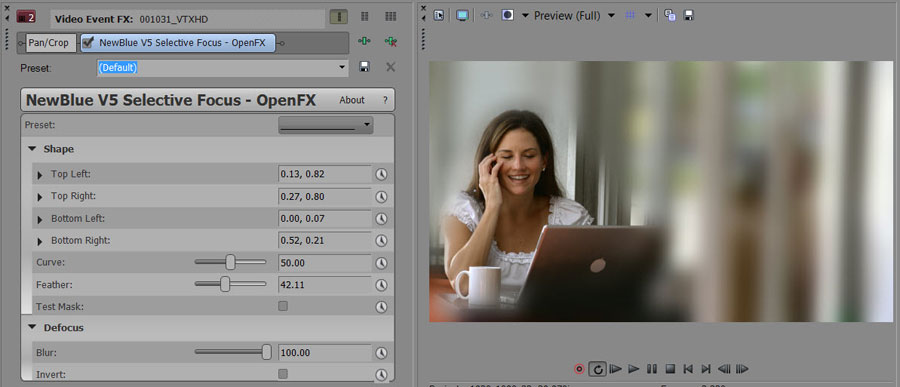Click the About button

point(352,100)
